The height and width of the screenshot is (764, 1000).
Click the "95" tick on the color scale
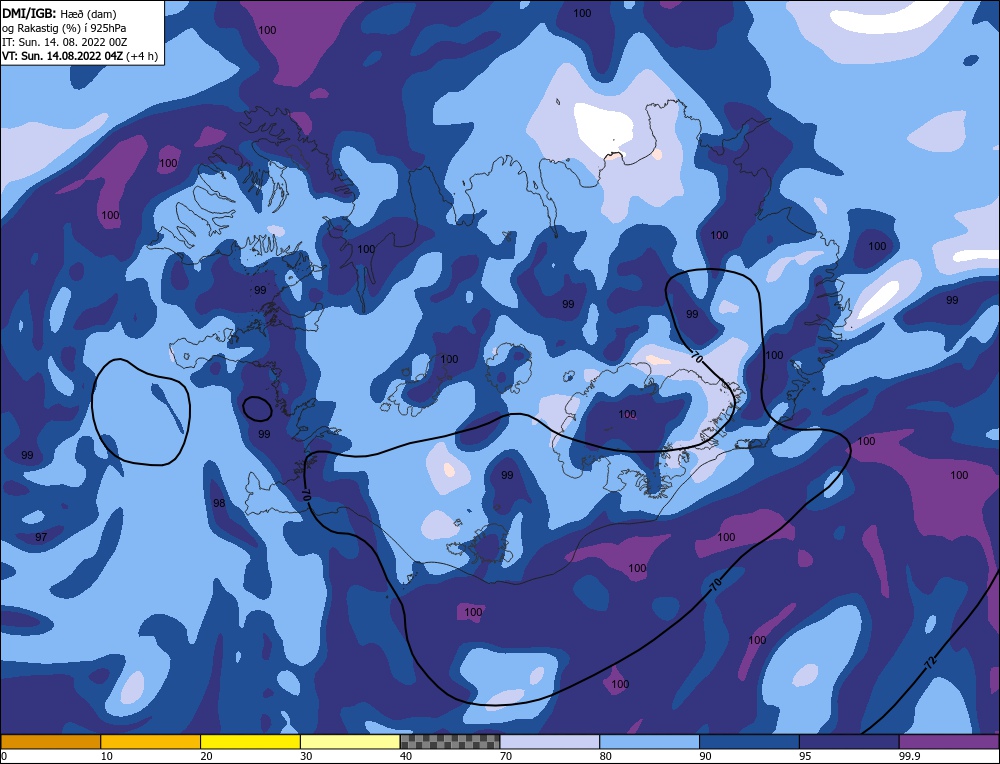(x=805, y=756)
